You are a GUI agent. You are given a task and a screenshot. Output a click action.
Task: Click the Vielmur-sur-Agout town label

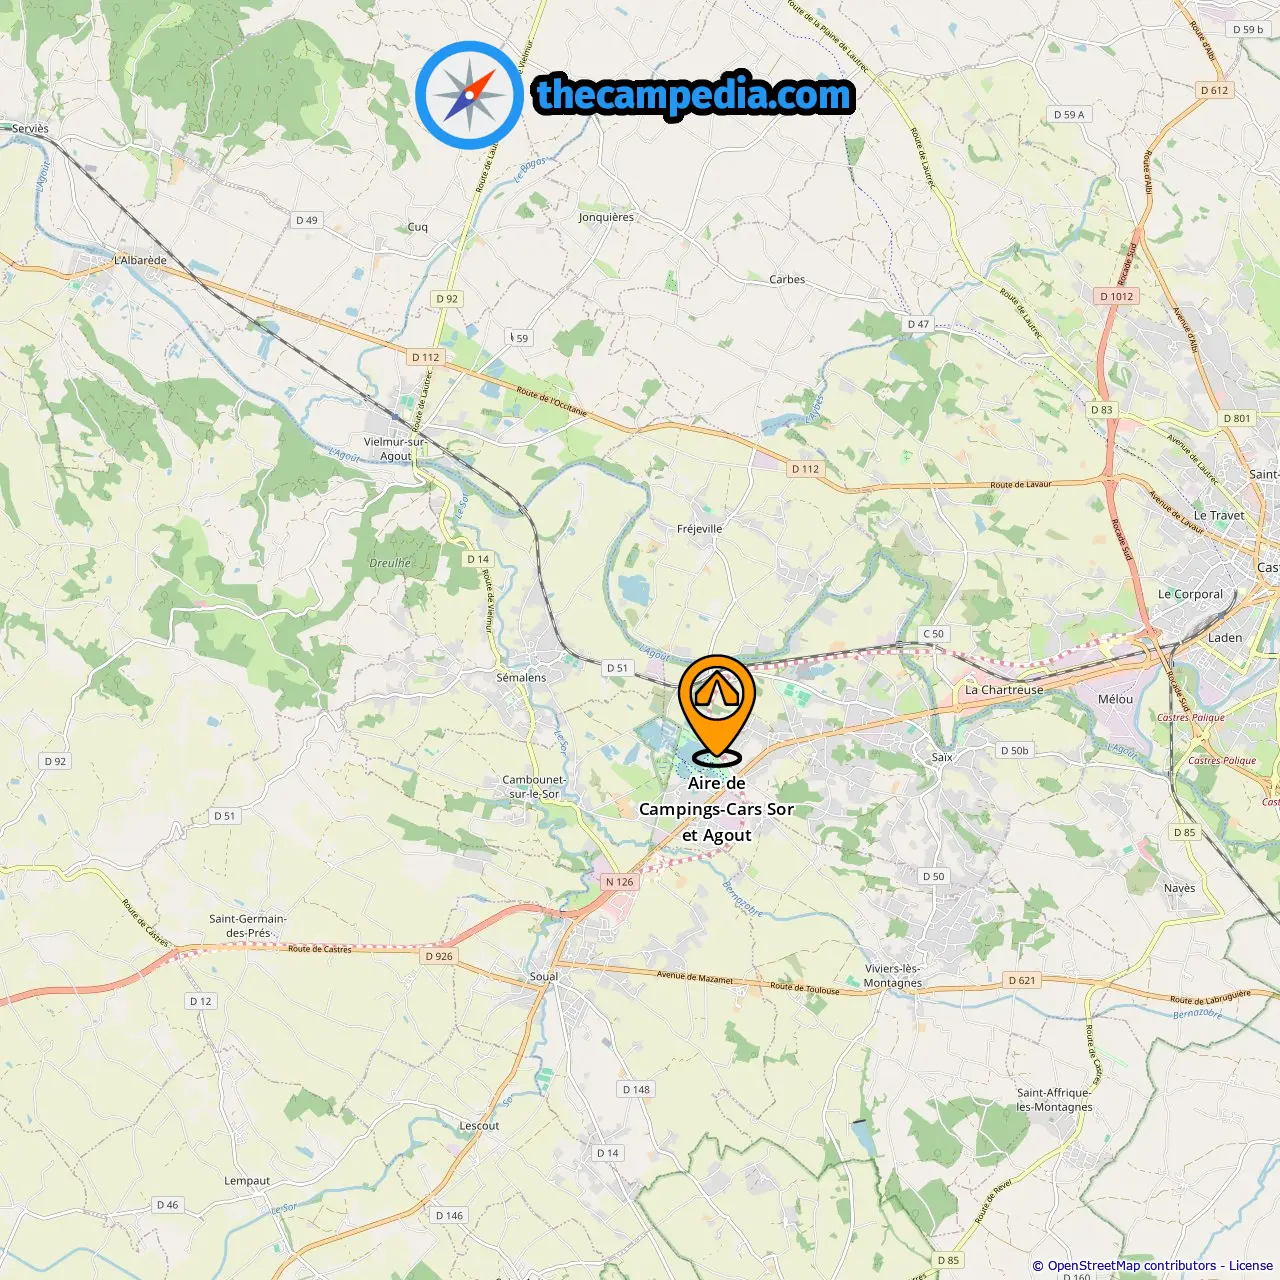pos(395,448)
